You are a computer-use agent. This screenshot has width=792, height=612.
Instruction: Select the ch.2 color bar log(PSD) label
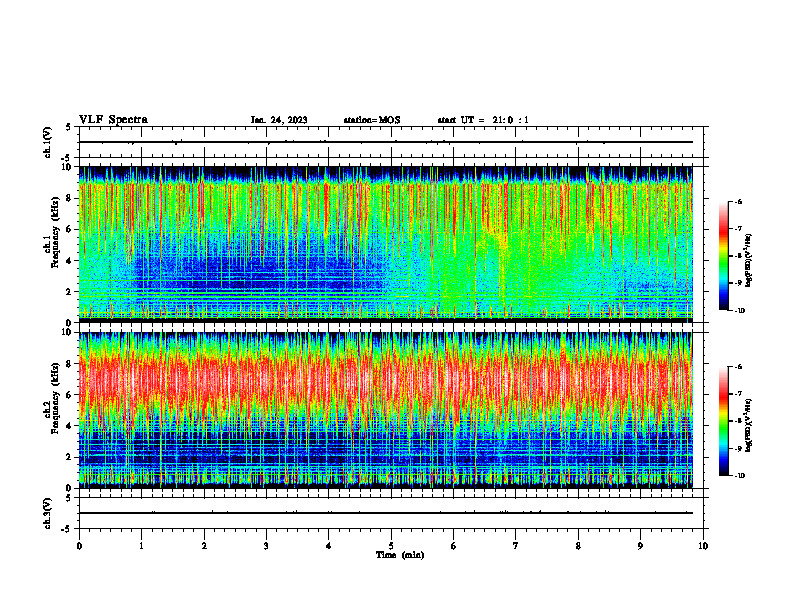tap(748, 426)
